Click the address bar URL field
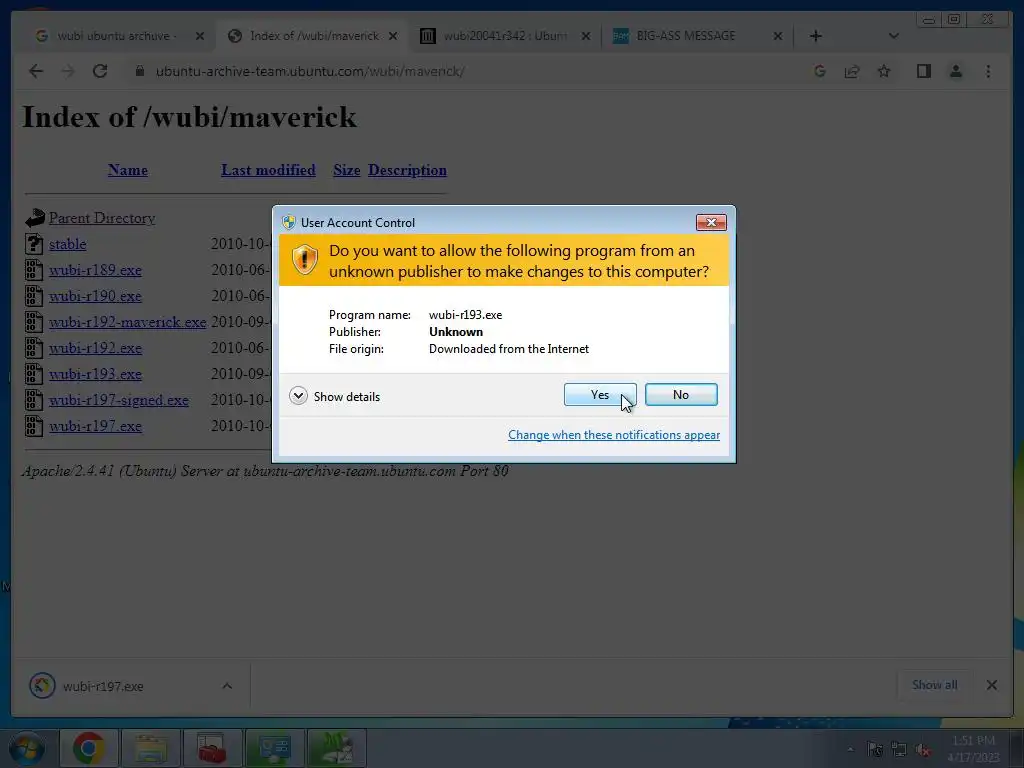 [x=310, y=71]
